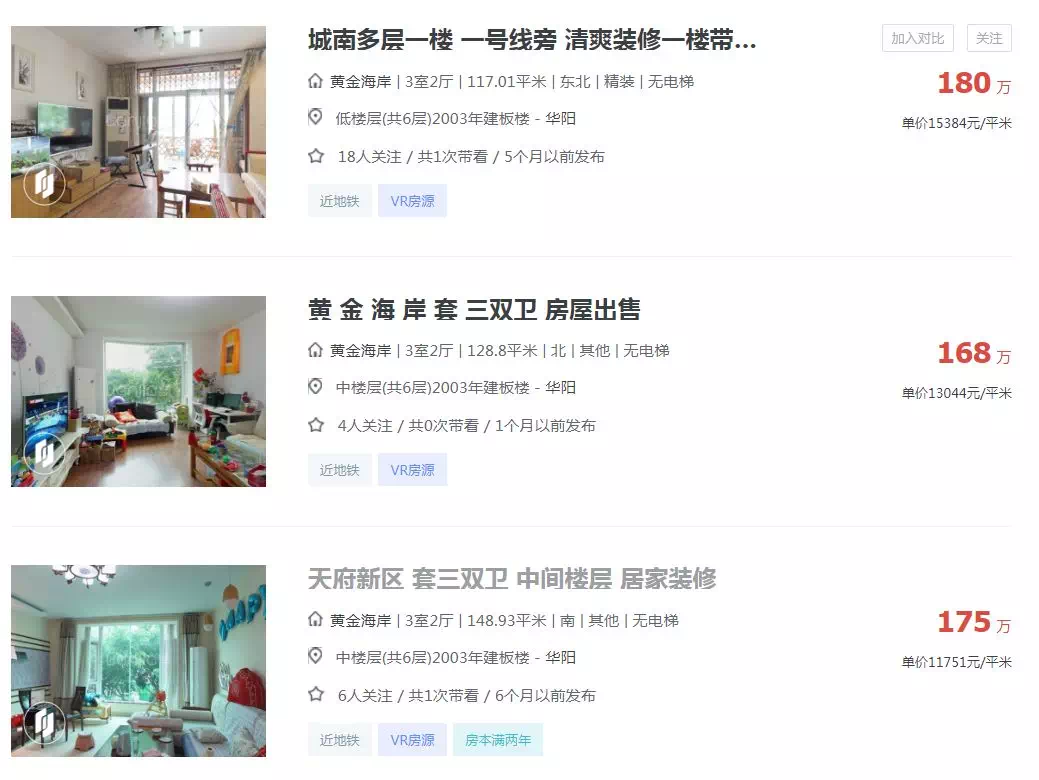The width and height of the screenshot is (1039, 780).
Task: Open listing 天府新区 套三双卫 中间楼层
Action: (x=512, y=579)
